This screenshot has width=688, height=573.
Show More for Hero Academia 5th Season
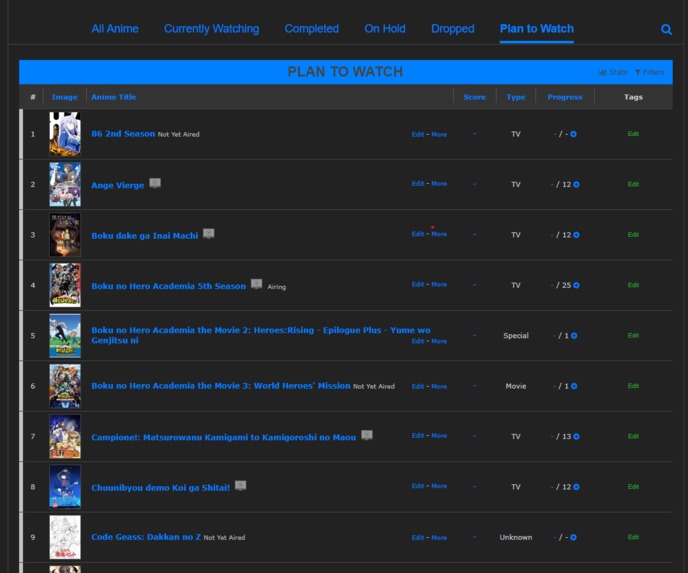439,284
